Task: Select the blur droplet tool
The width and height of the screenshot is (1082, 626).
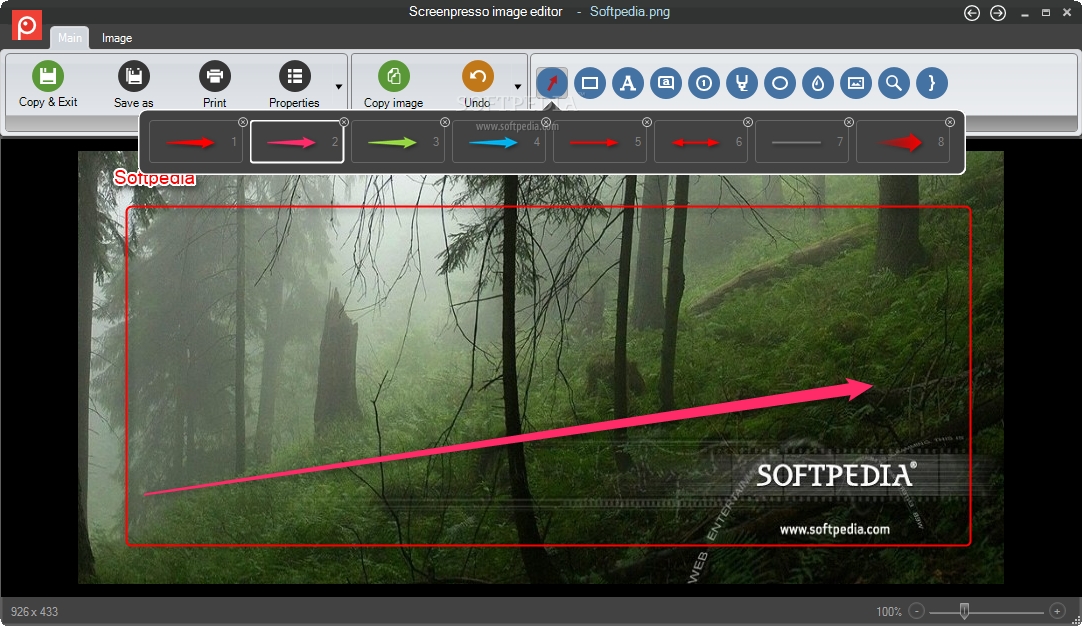Action: coord(818,84)
